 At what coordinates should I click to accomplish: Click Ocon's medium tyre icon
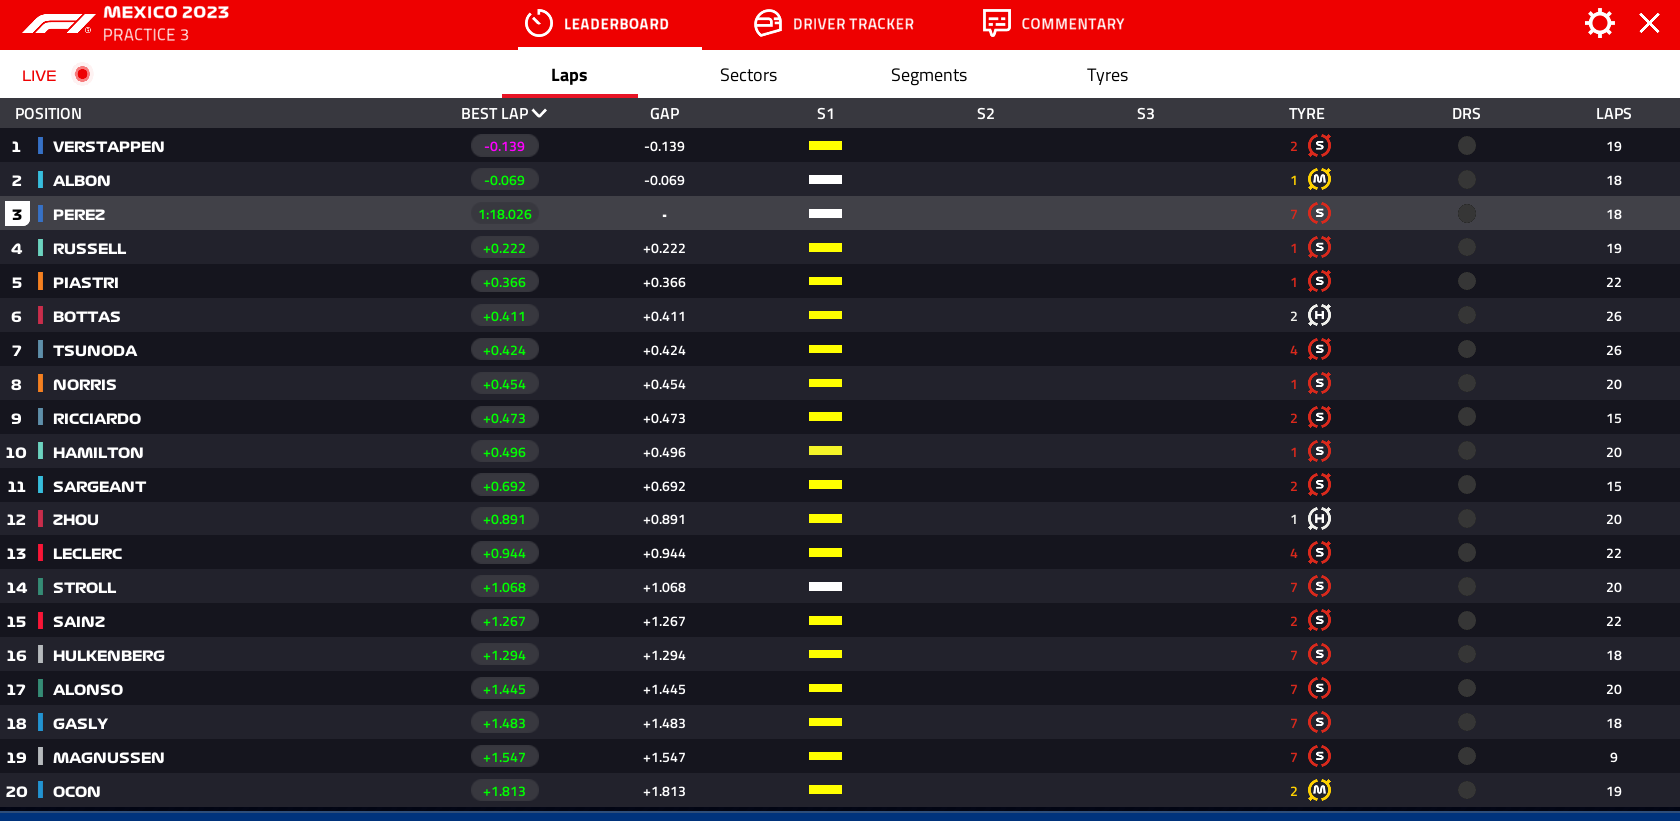click(x=1320, y=790)
